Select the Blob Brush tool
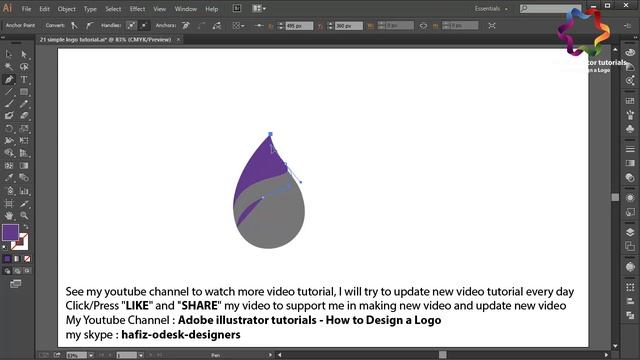 9,116
